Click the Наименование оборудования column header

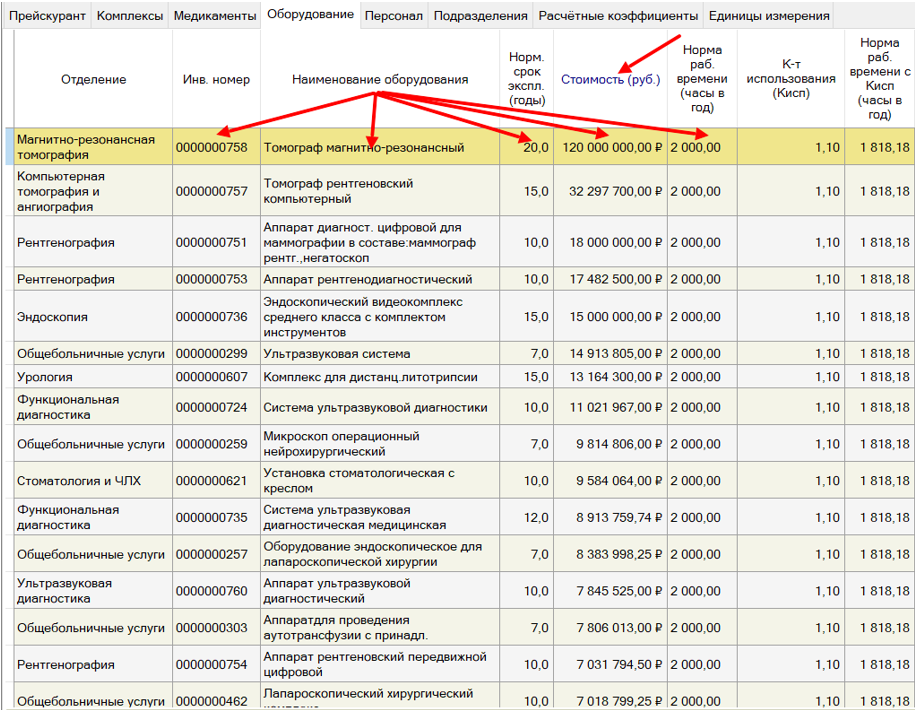tap(380, 79)
